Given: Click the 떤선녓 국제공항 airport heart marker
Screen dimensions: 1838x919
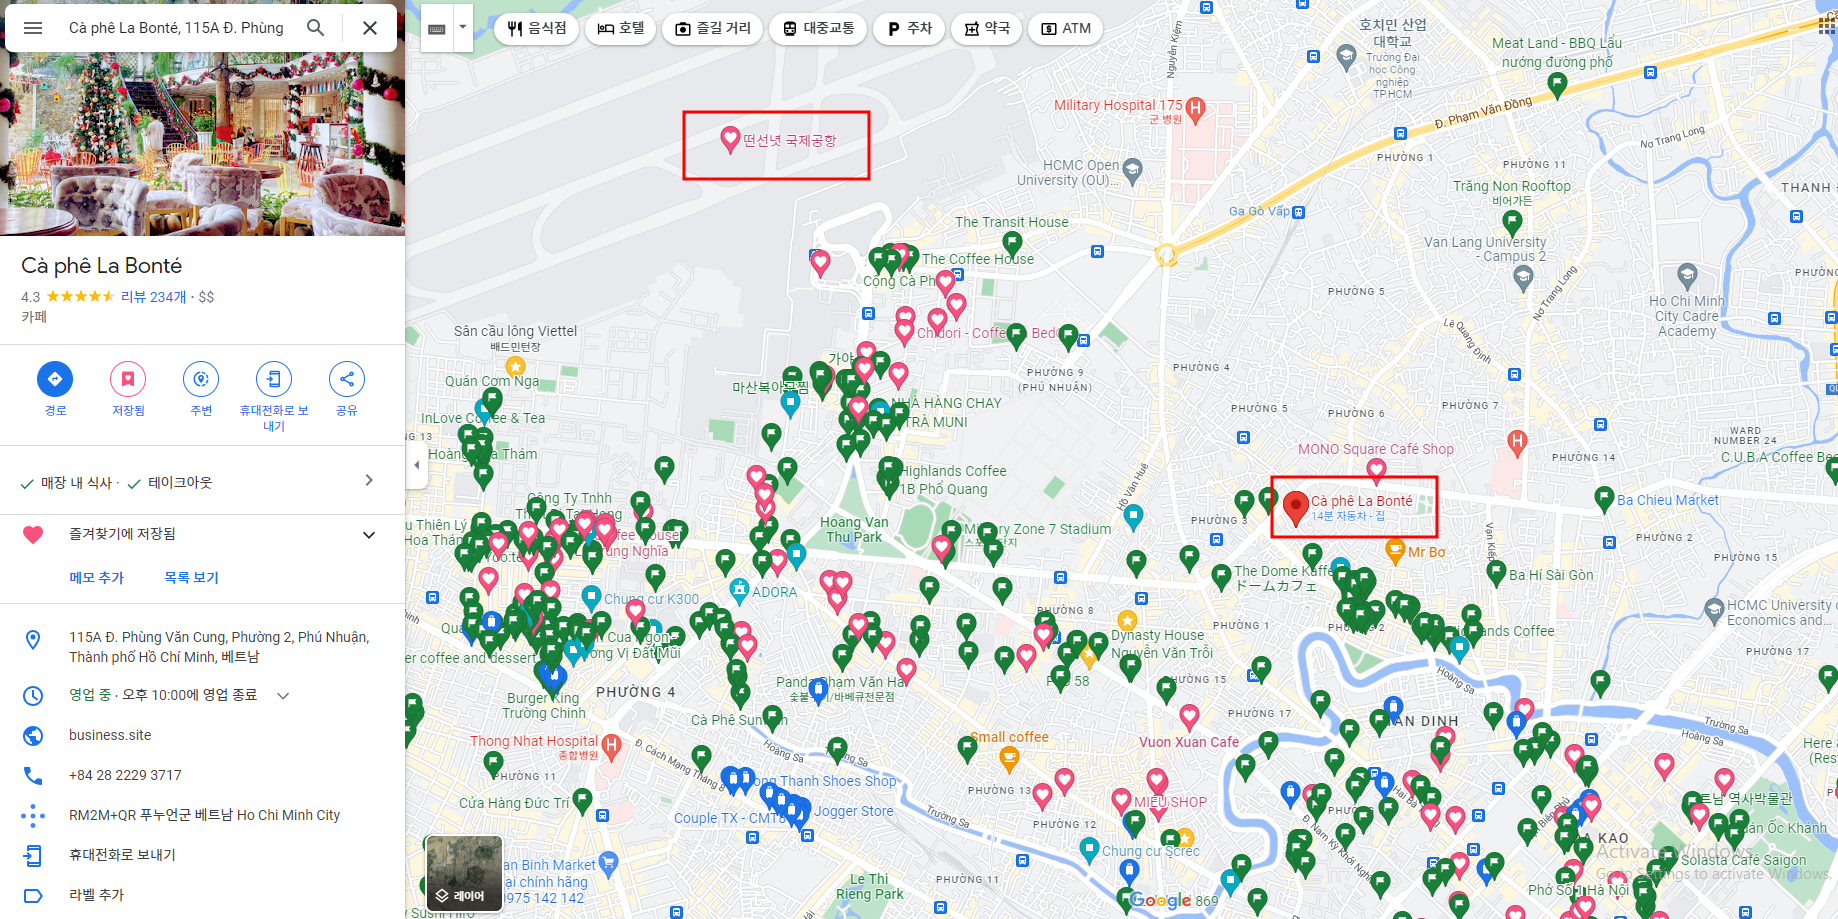Looking at the screenshot, I should [x=730, y=139].
